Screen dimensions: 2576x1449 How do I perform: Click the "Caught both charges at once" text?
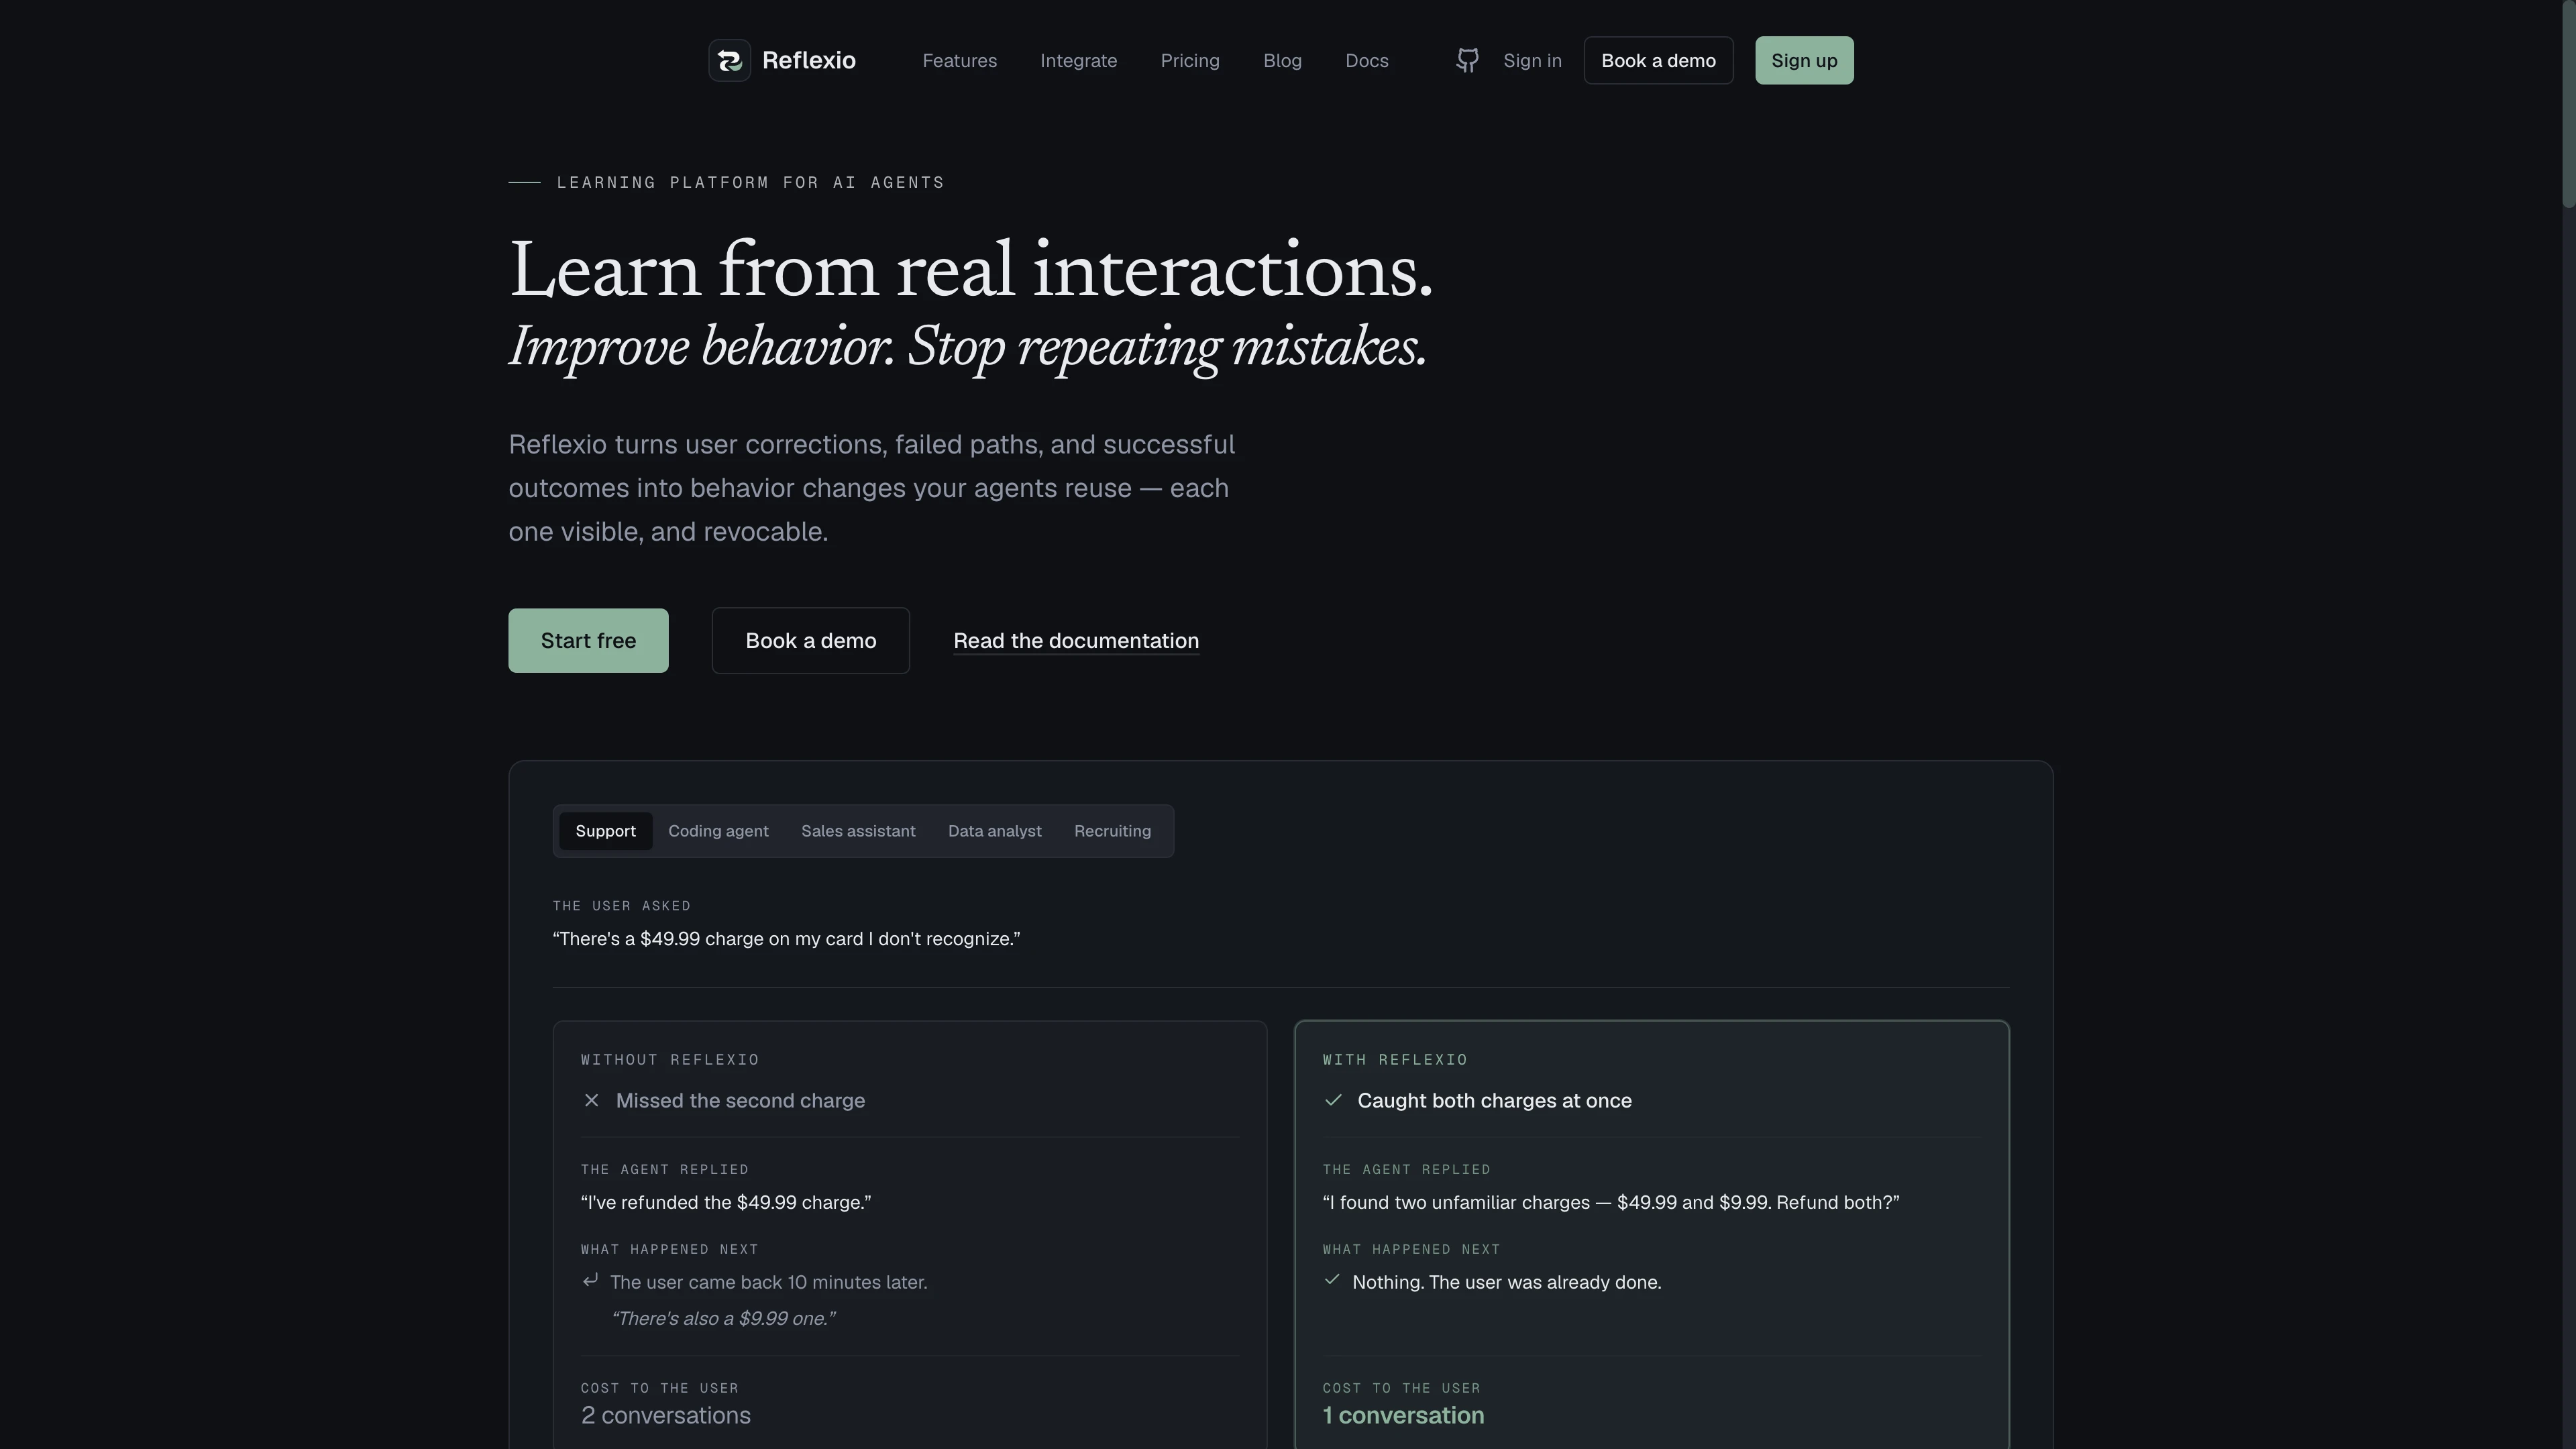pyautogui.click(x=1495, y=1101)
